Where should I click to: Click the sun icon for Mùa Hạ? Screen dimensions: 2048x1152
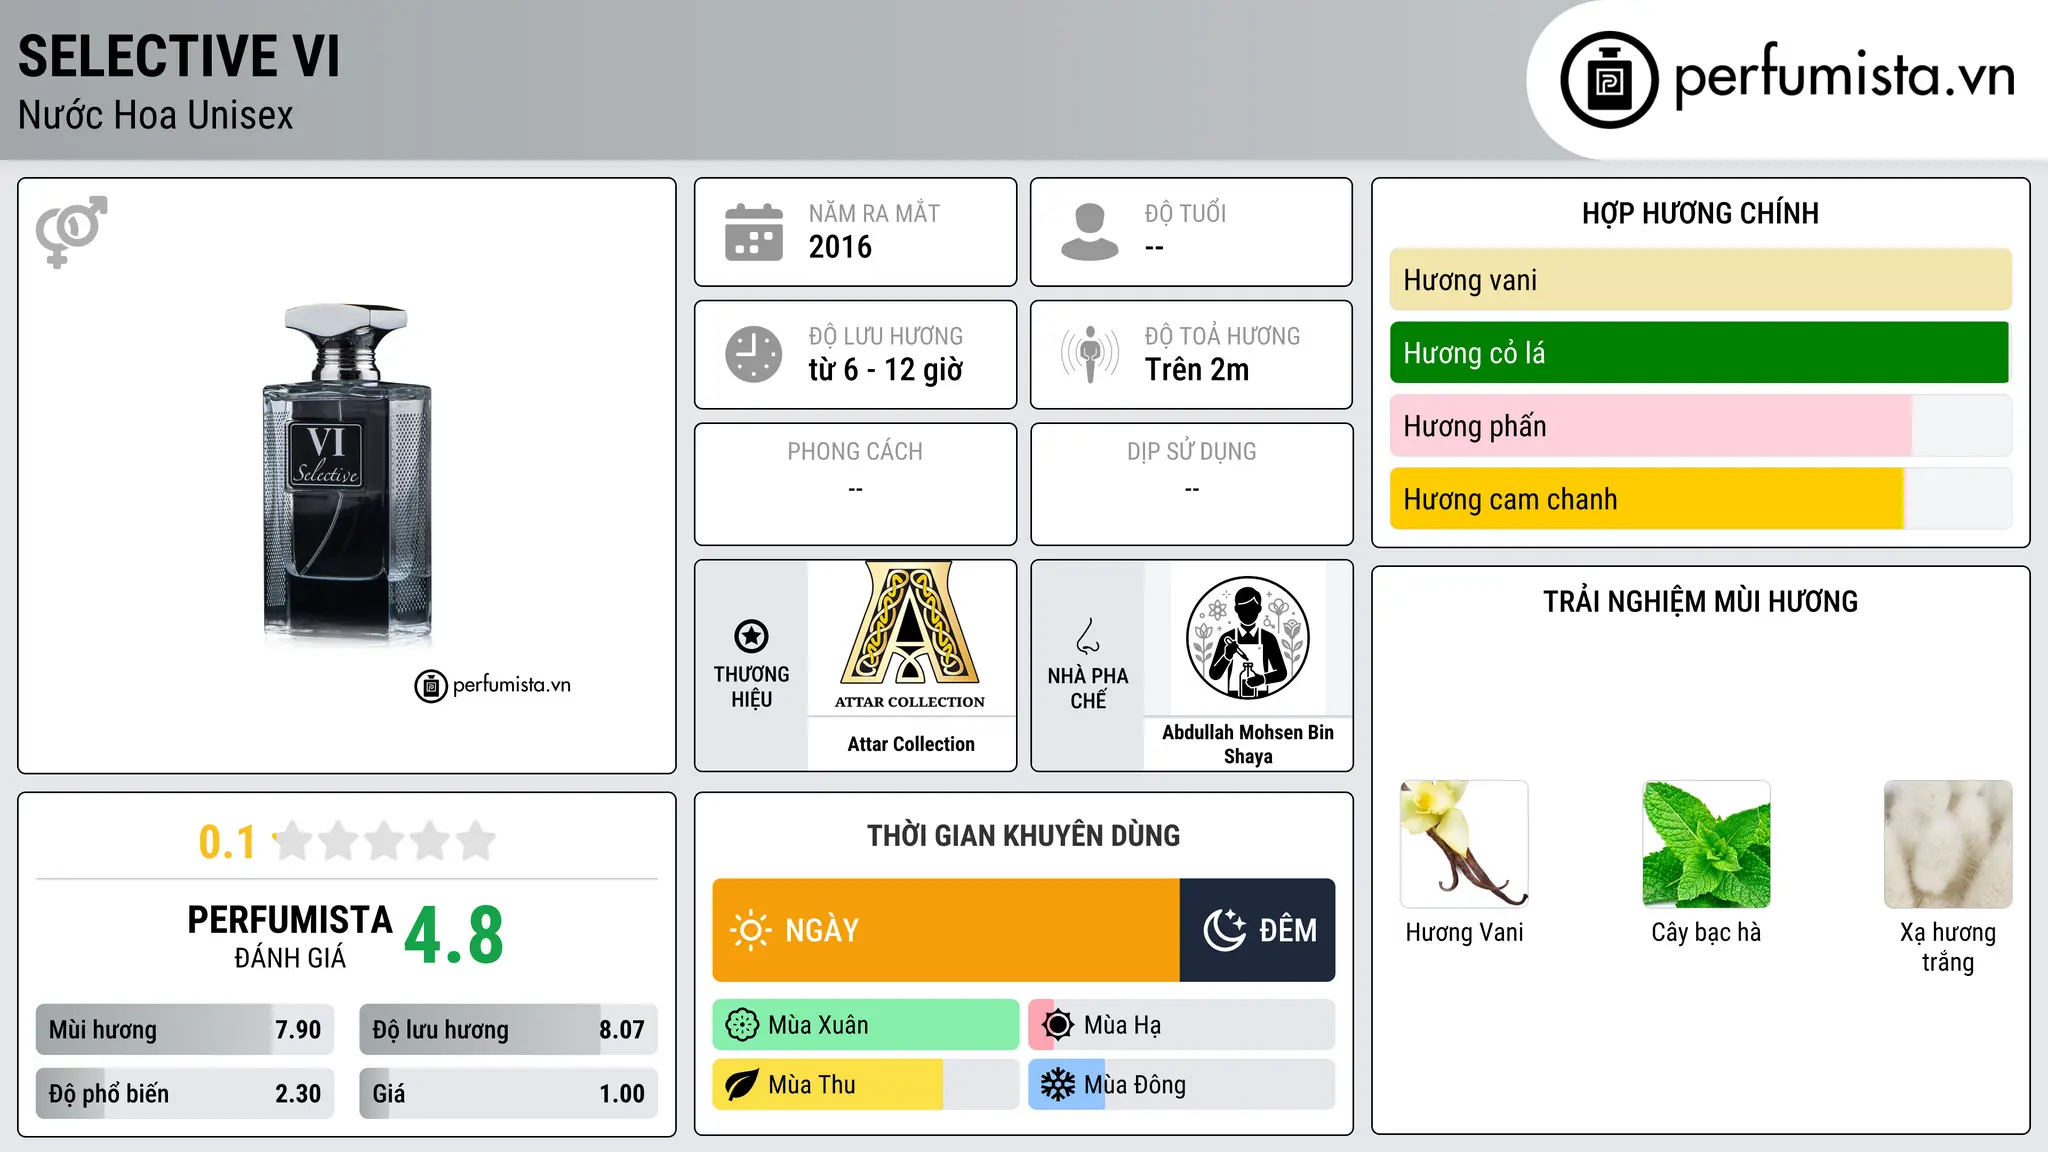point(1058,1025)
